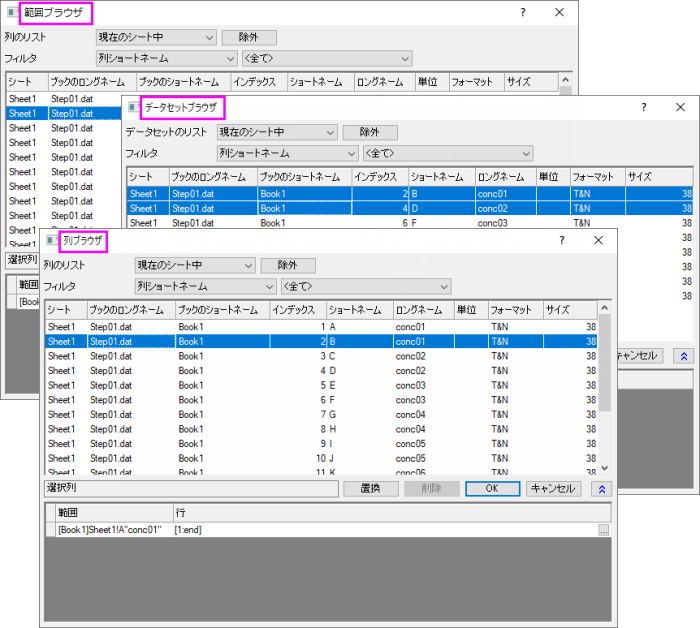Screen dimensions: 700x628
Task: Open <全て> dropdown in データセットブラウザ
Action: point(448,154)
